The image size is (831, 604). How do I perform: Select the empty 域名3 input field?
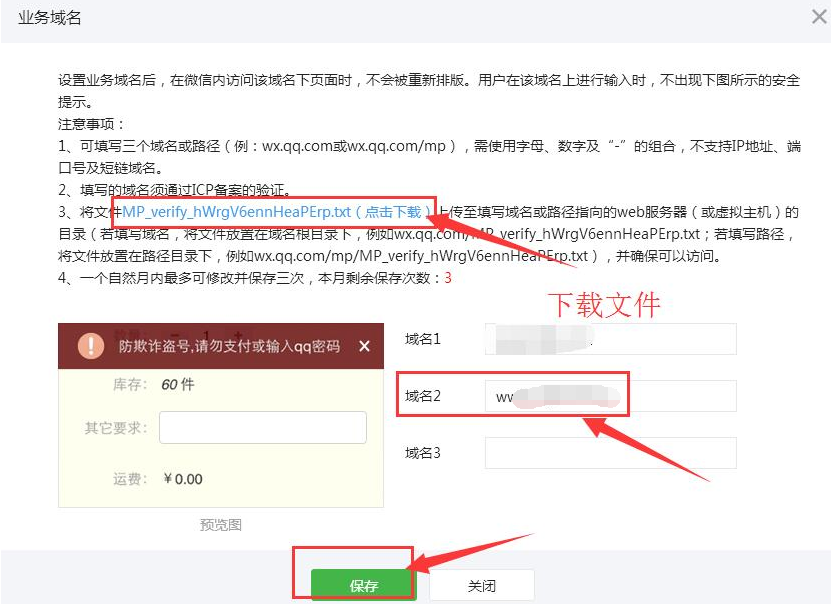tap(610, 453)
